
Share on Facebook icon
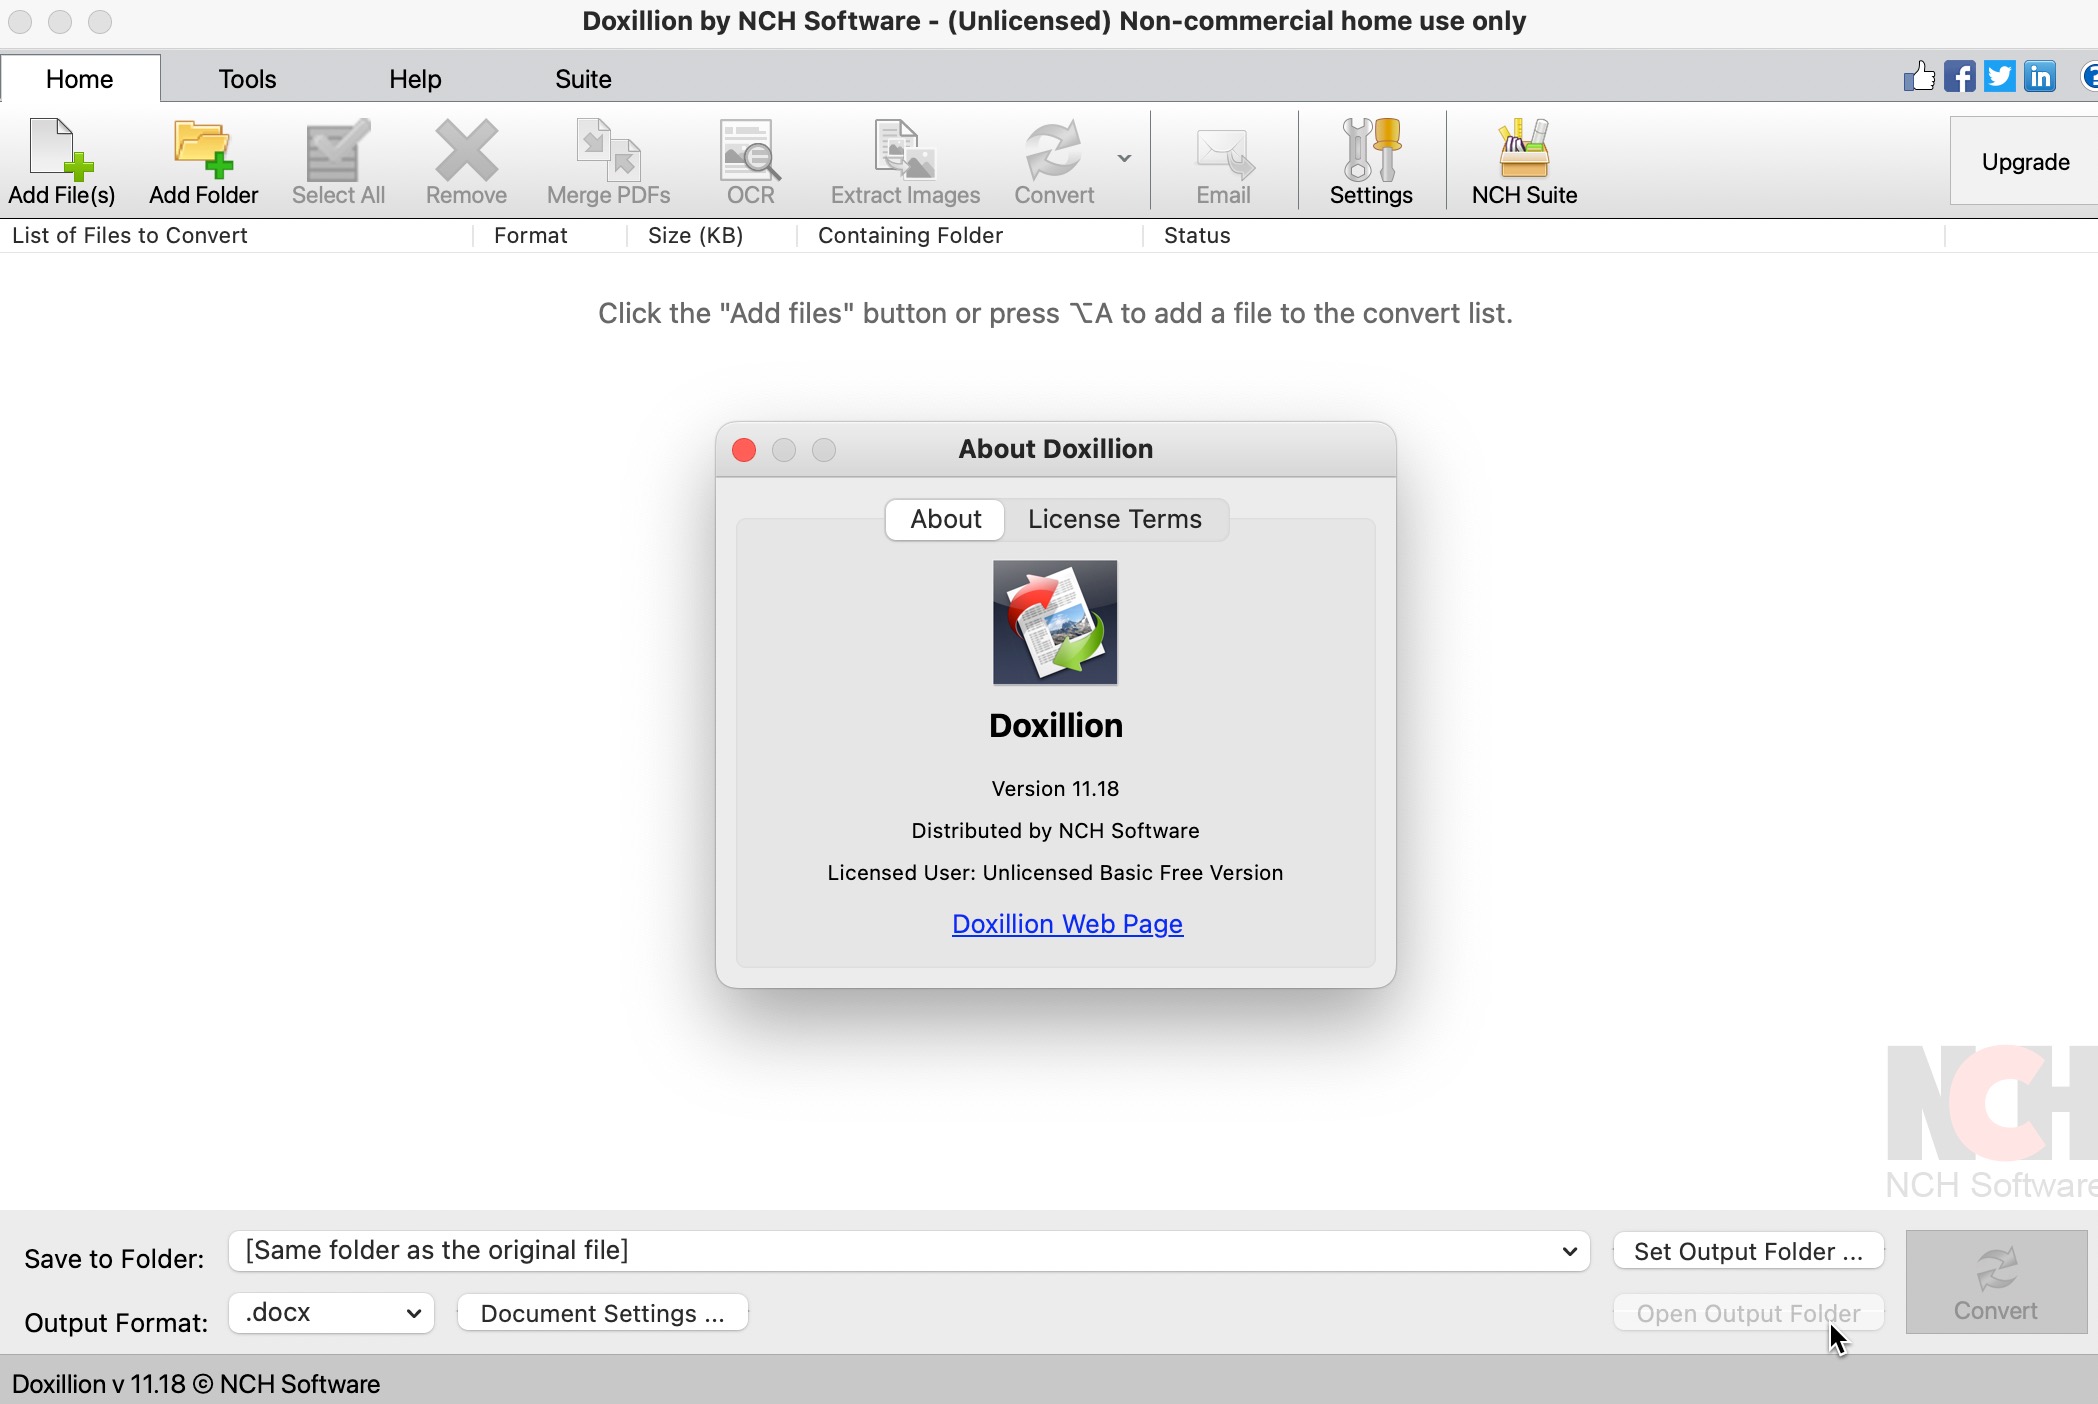(1959, 77)
